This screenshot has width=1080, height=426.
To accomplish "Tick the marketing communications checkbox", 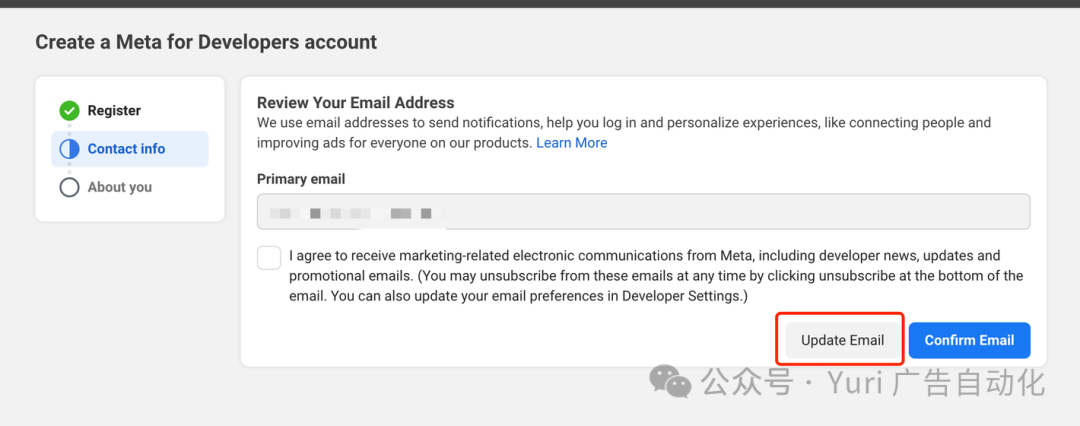I will 269,258.
